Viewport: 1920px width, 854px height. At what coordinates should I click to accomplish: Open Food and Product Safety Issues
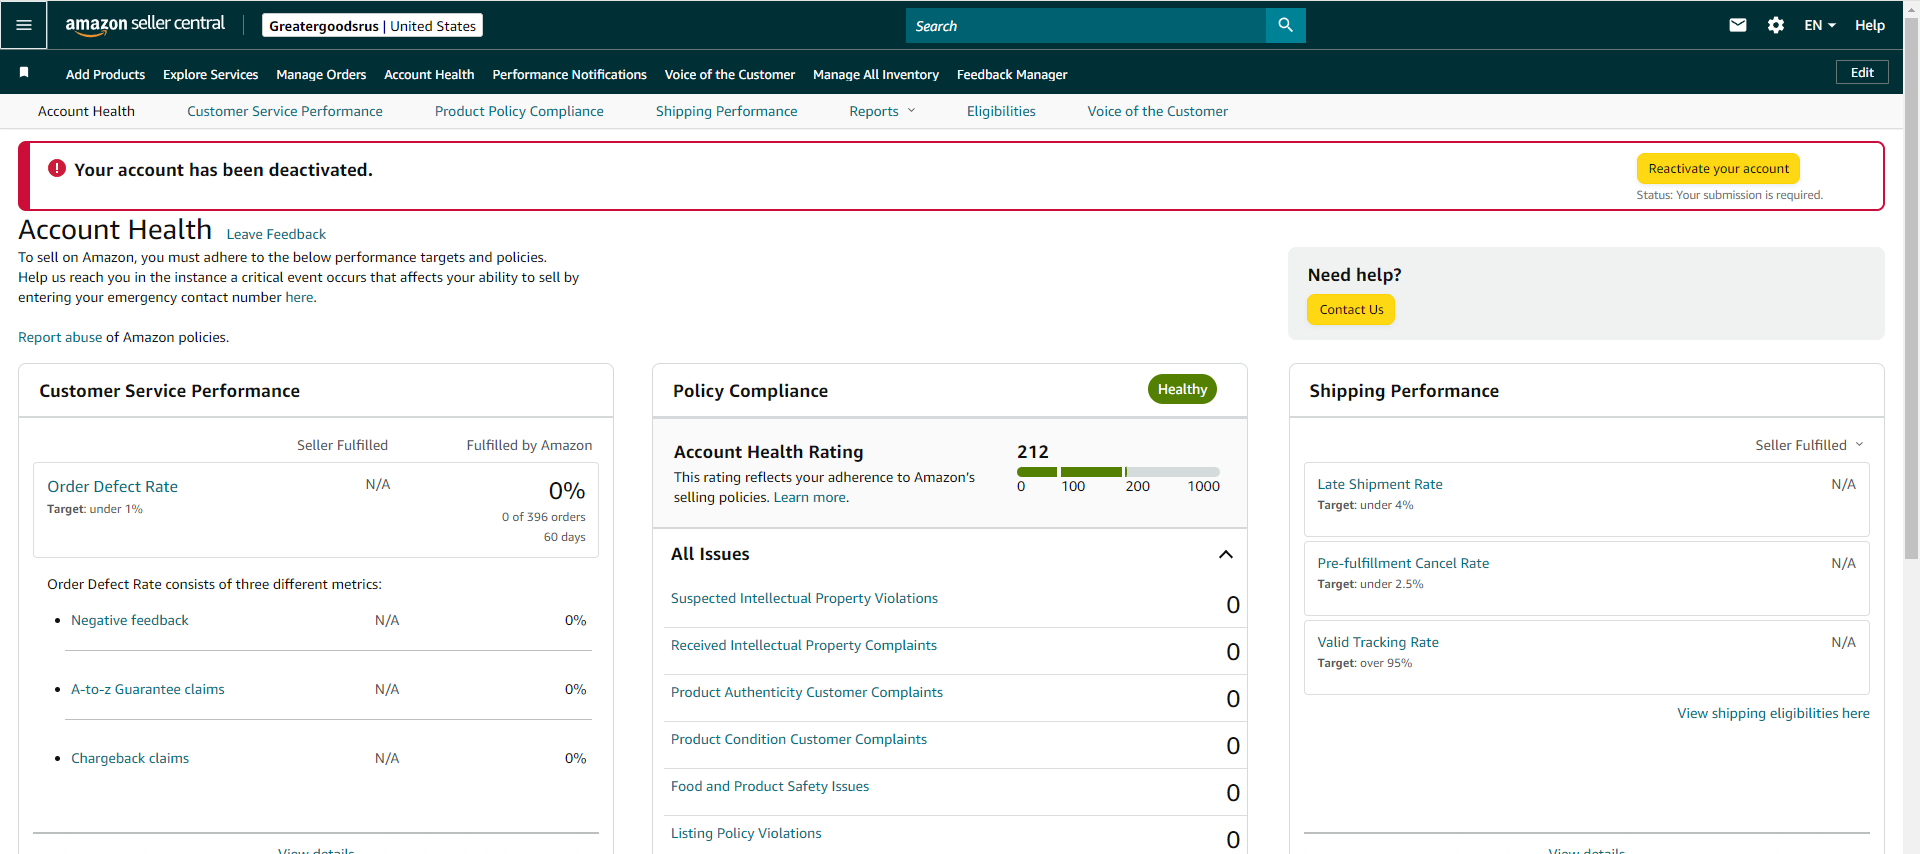click(770, 786)
